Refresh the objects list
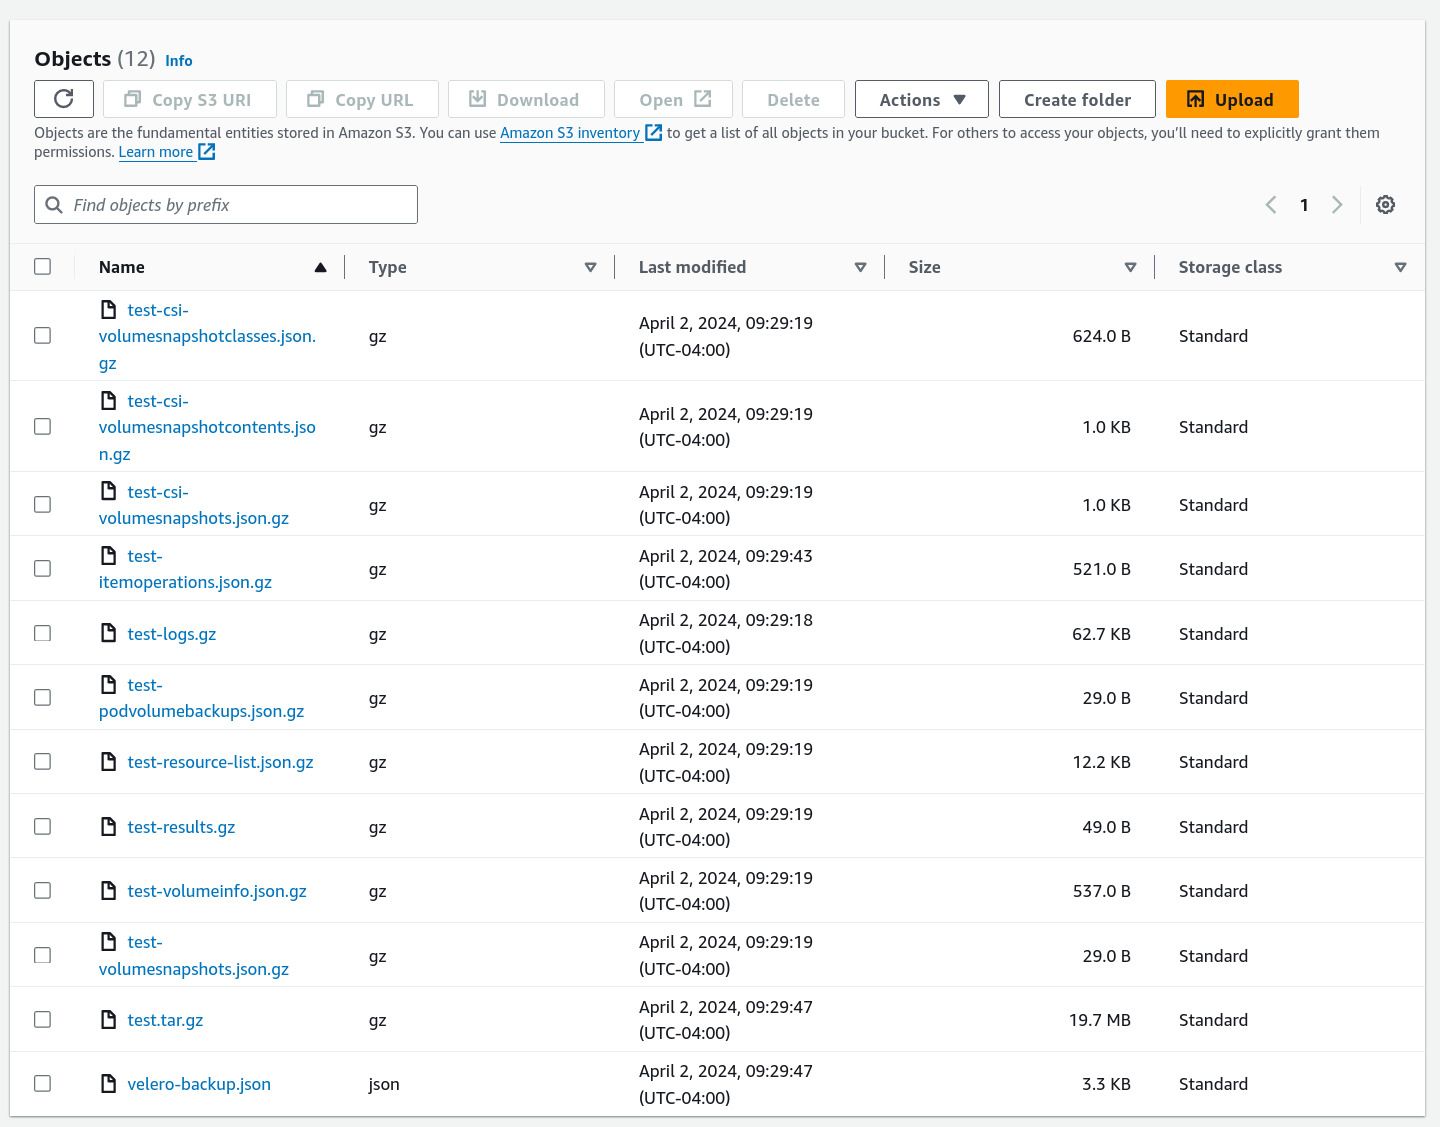1440x1127 pixels. (x=63, y=99)
